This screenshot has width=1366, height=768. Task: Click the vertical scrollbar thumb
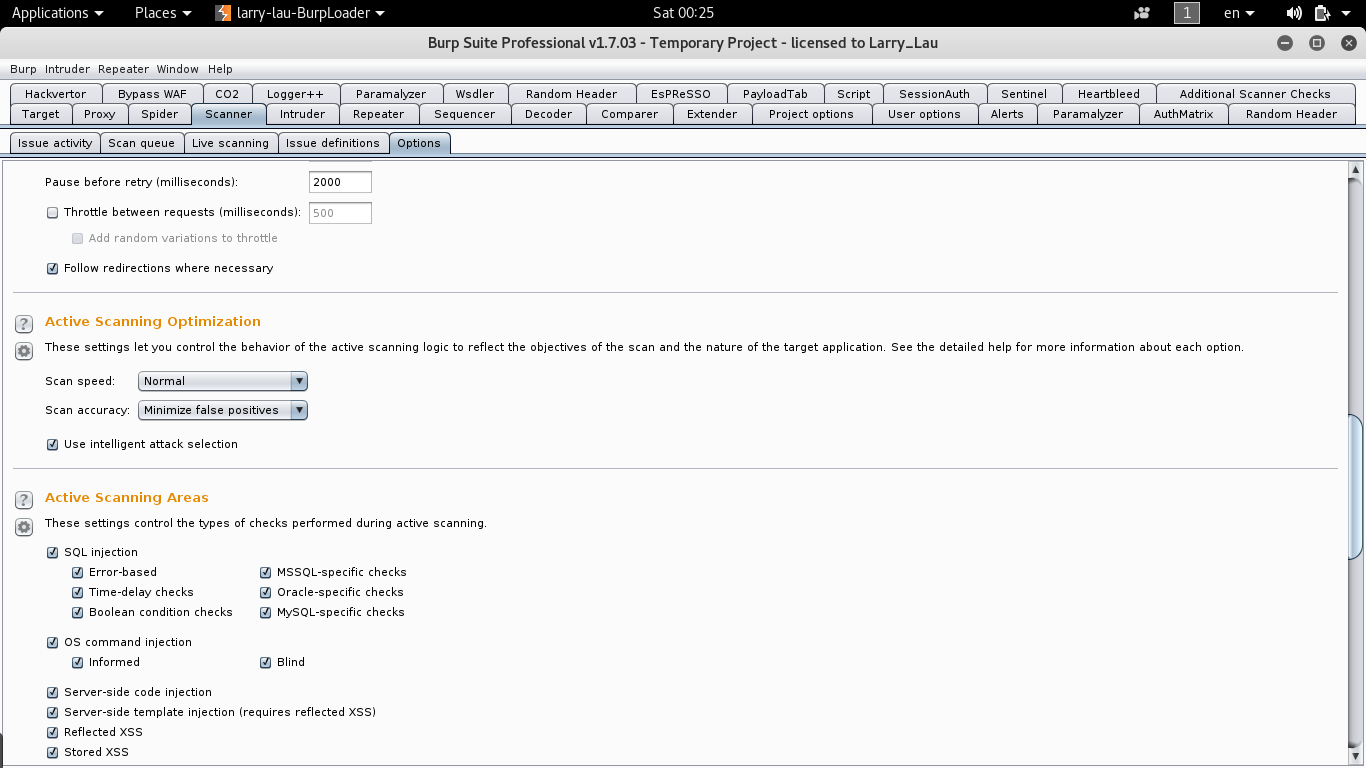click(1355, 485)
